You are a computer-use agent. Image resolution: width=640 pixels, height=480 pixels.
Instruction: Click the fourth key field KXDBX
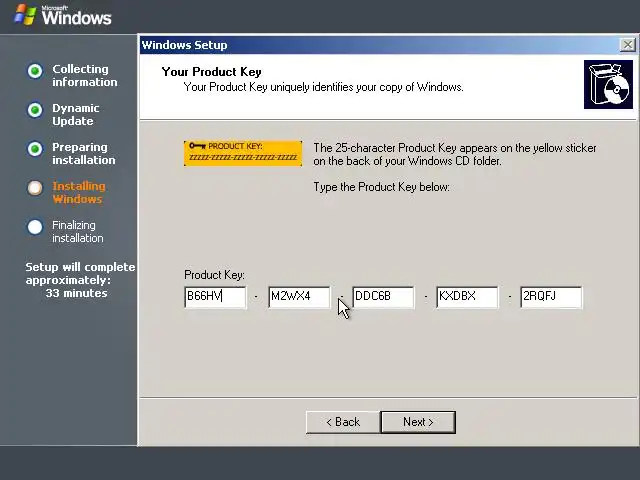tap(467, 297)
